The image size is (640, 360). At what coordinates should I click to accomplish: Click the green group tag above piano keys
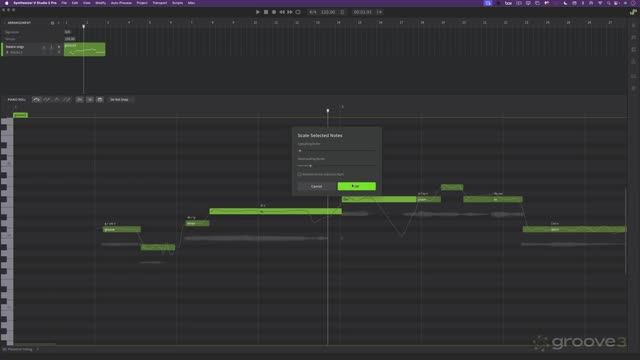coord(20,115)
